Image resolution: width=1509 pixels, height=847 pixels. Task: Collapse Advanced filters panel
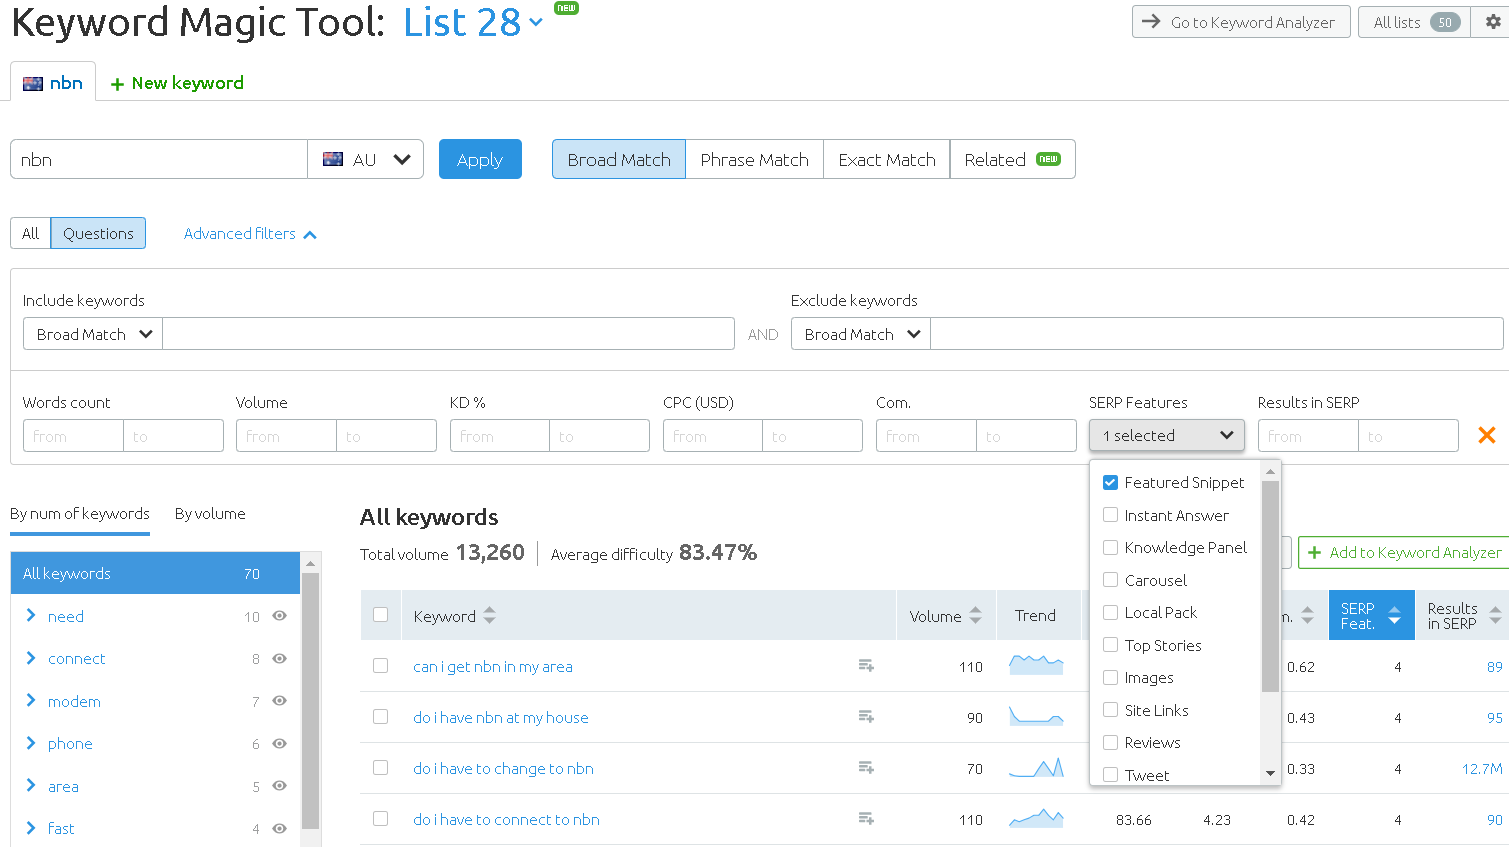tap(250, 234)
